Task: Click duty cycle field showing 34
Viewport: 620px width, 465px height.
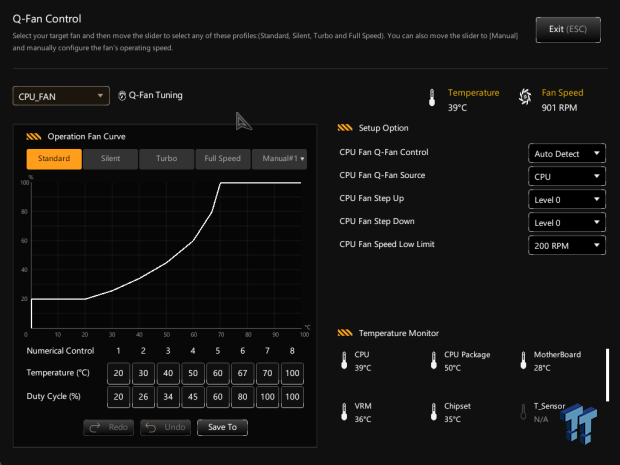Action: tap(168, 397)
